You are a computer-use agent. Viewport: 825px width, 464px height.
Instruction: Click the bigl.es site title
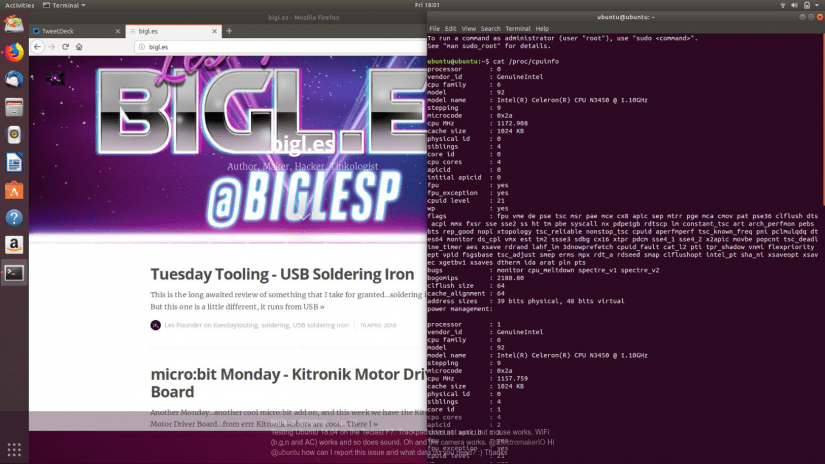[x=303, y=144]
